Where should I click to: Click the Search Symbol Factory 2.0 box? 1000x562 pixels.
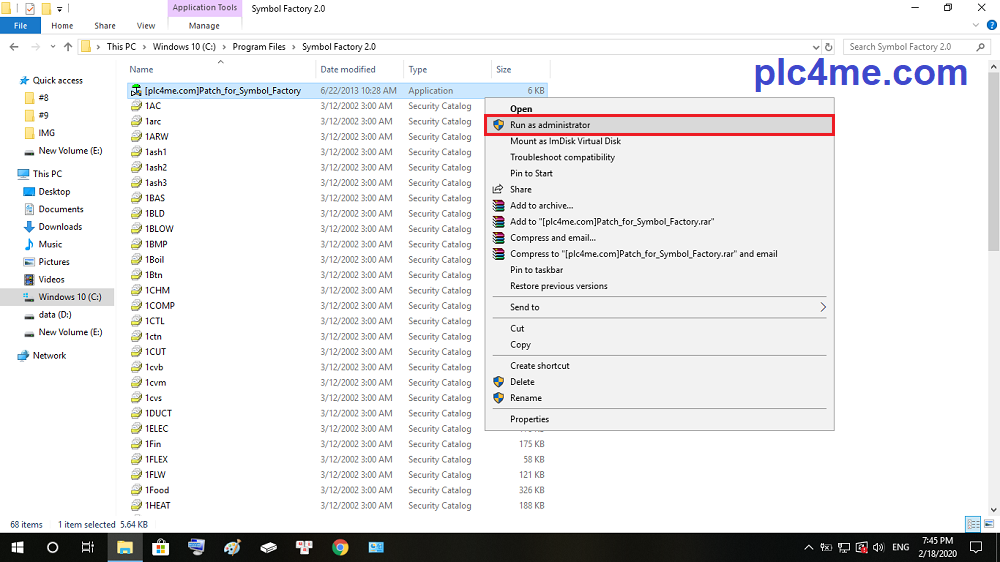[x=915, y=47]
